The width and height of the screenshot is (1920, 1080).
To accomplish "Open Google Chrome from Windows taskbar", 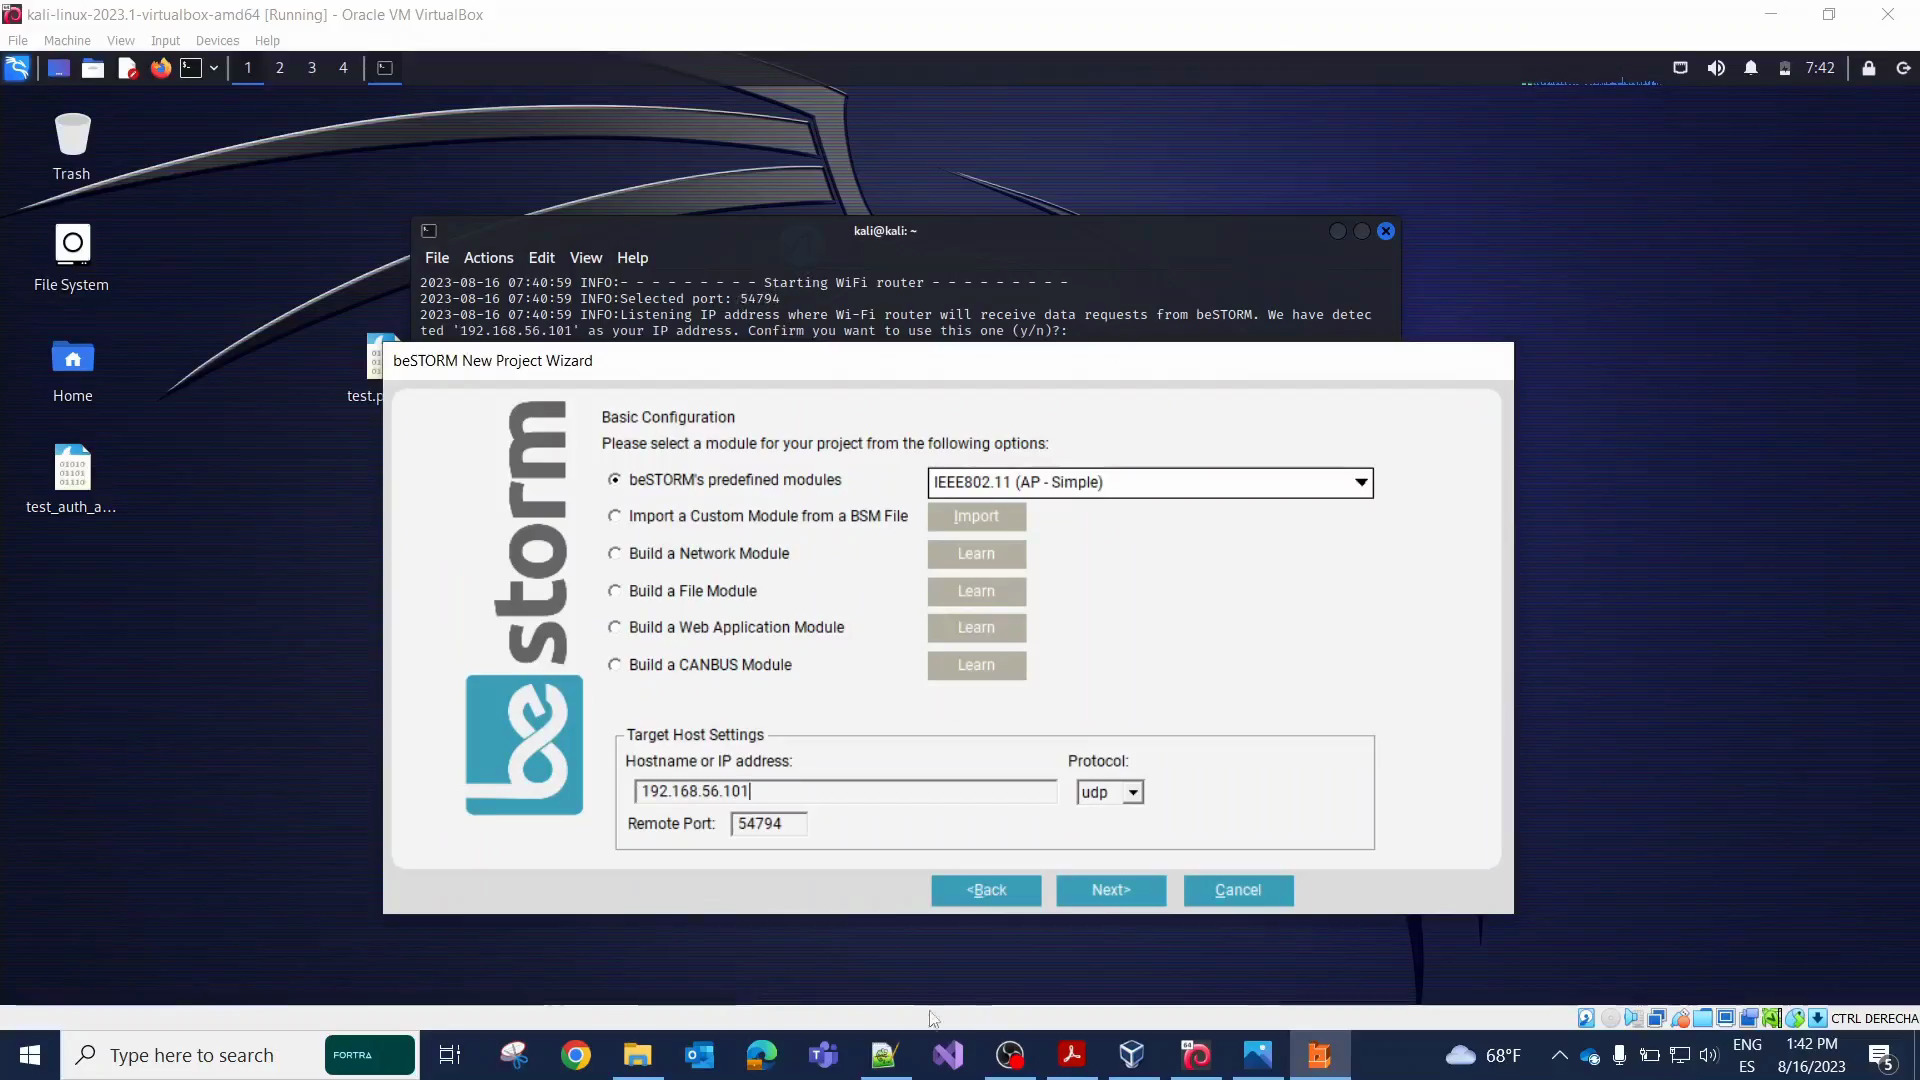I will [576, 1055].
